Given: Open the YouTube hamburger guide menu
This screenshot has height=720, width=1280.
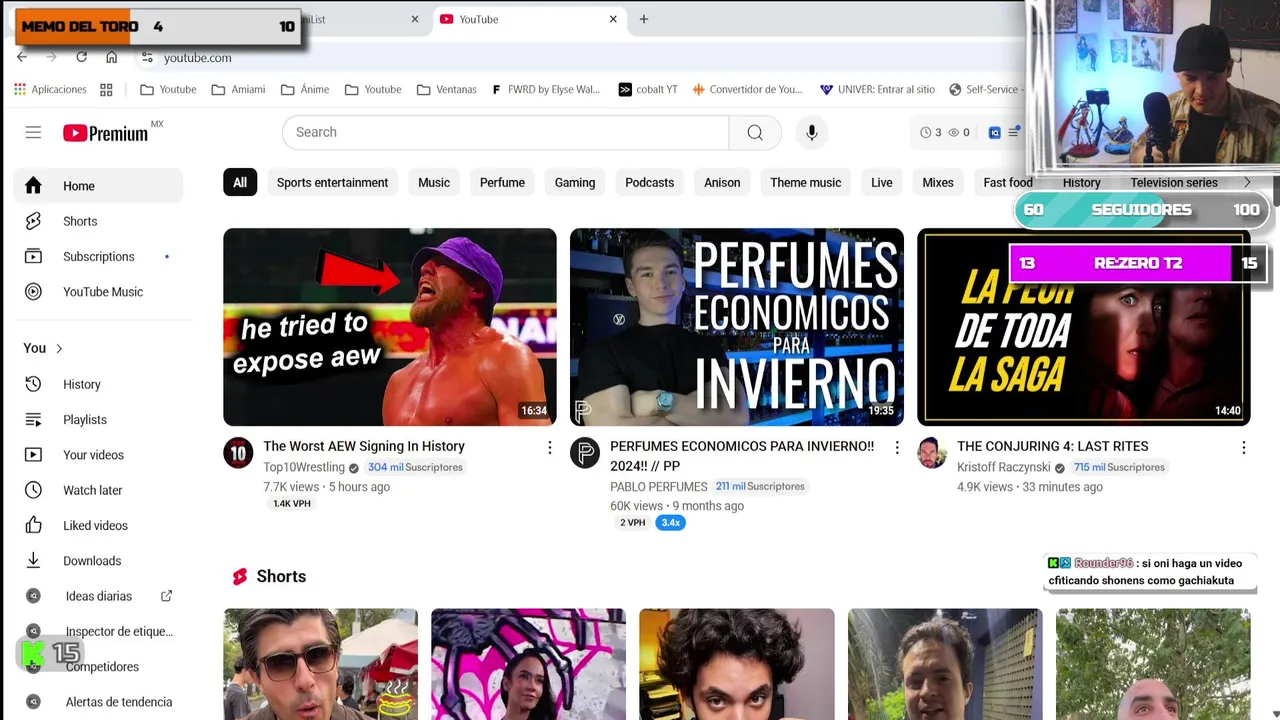Looking at the screenshot, I should point(33,132).
